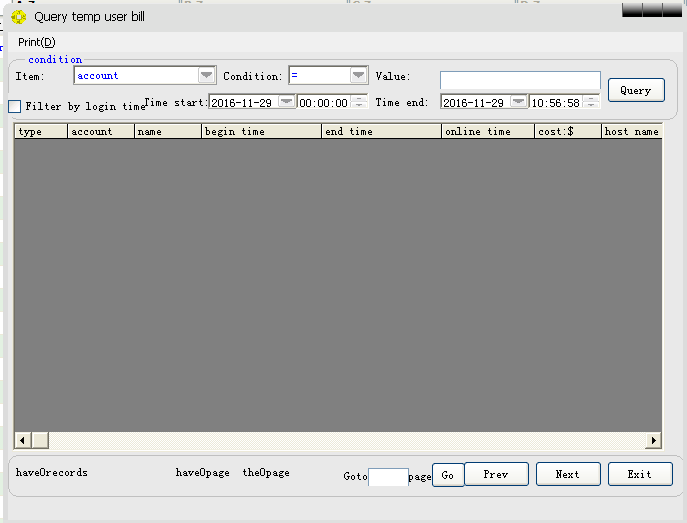Click the the0page status text
Screen dimensions: 687x523
pos(266,473)
